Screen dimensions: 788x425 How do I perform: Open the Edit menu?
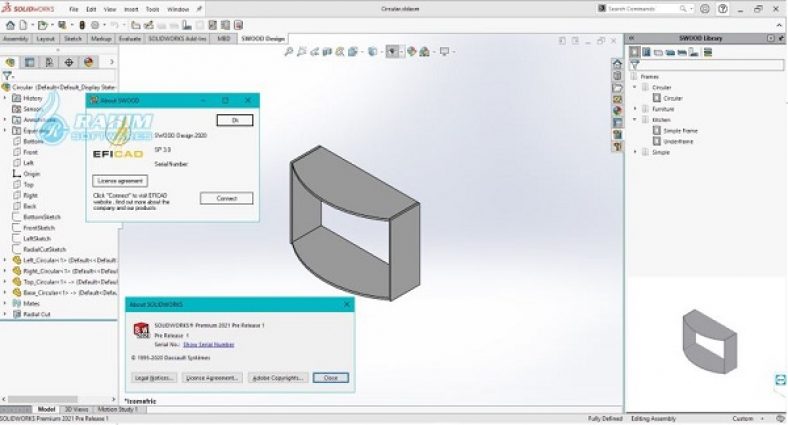coord(91,10)
